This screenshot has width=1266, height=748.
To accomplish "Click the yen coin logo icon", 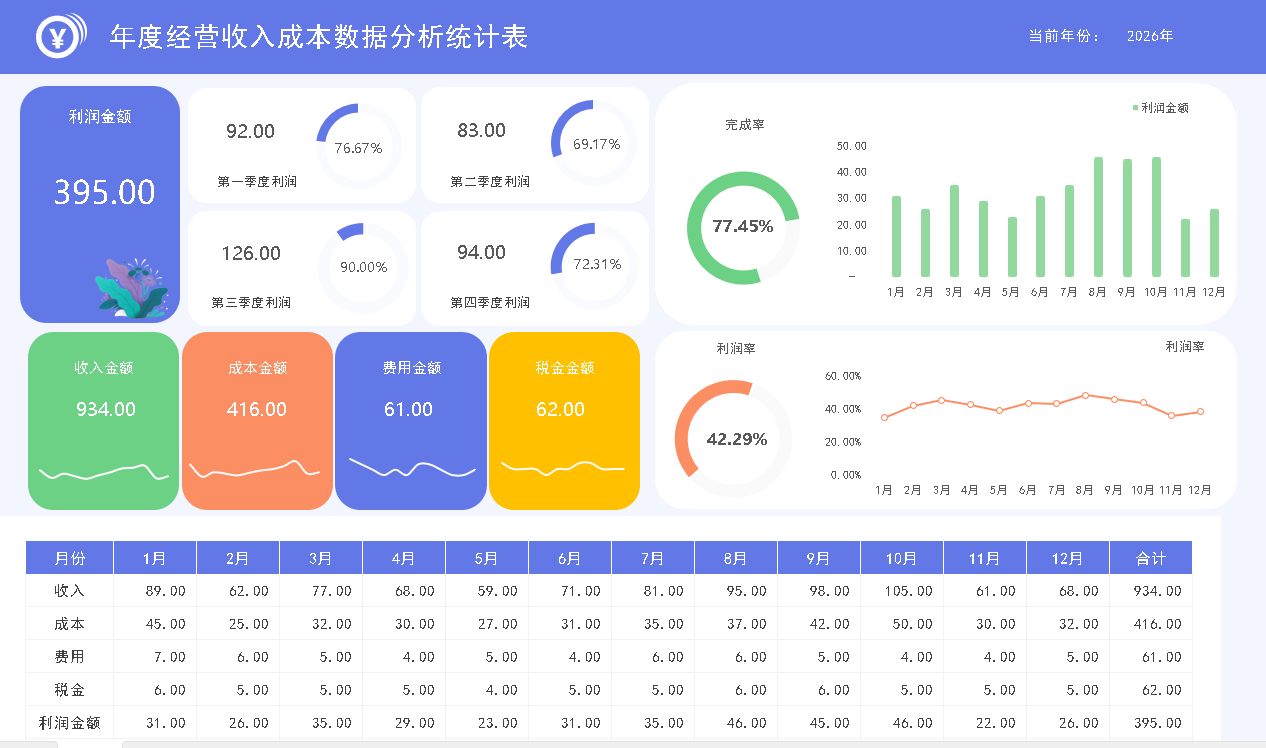I will click(59, 37).
